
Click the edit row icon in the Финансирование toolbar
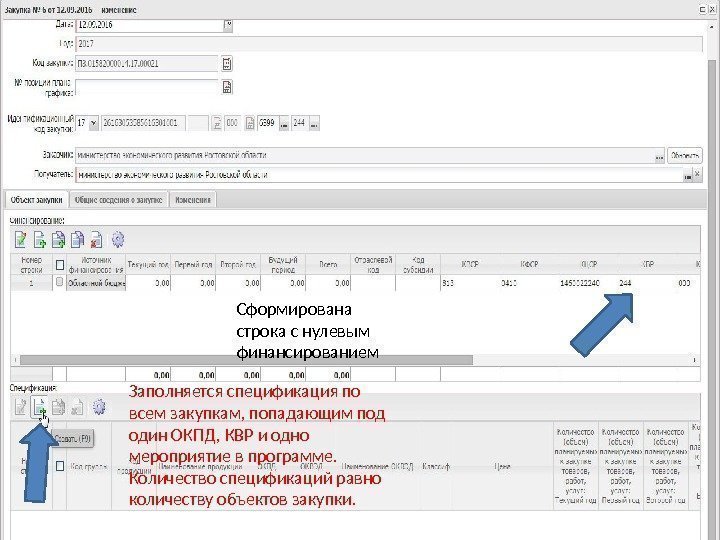click(x=21, y=239)
